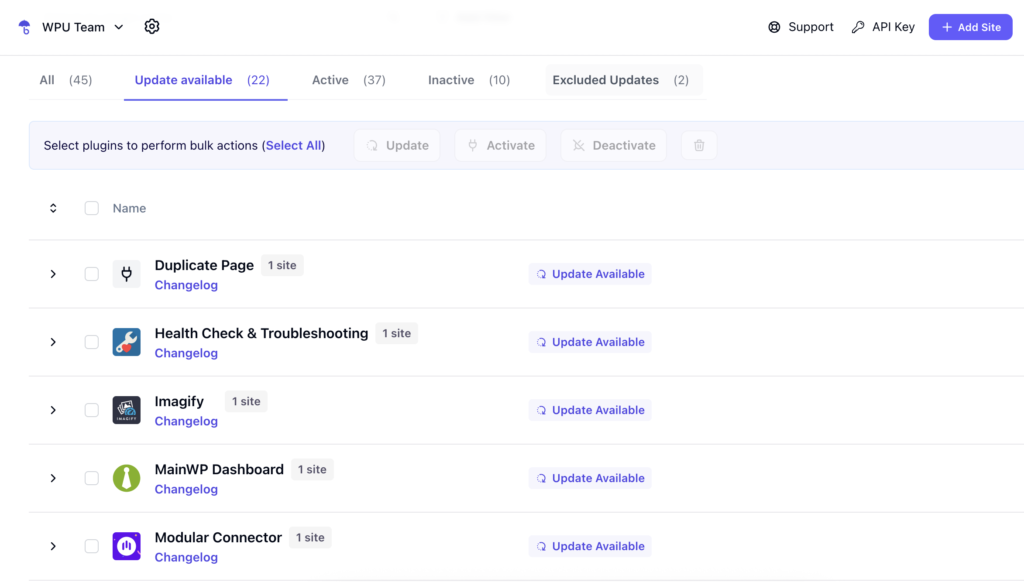
Task: Expand the MainWP Dashboard row
Action: pyautogui.click(x=53, y=478)
